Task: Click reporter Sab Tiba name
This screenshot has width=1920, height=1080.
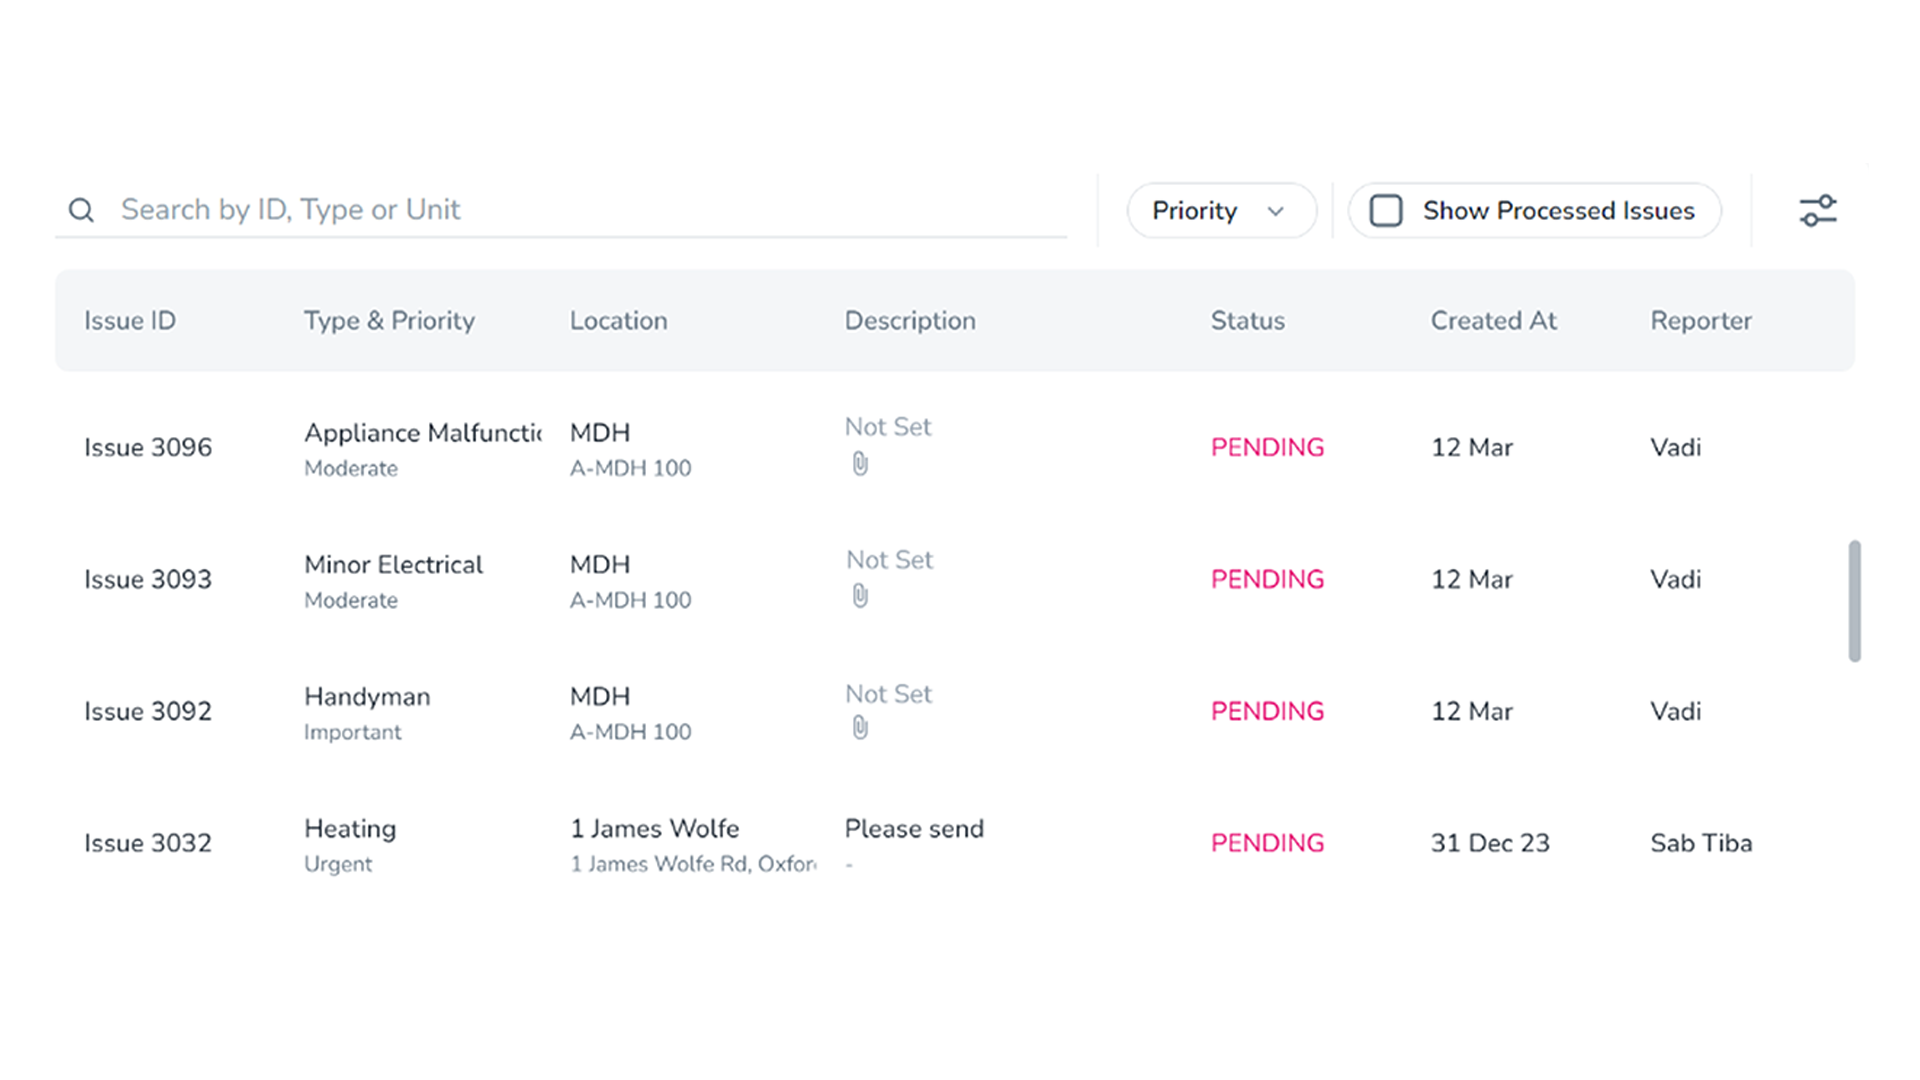Action: tap(1701, 843)
